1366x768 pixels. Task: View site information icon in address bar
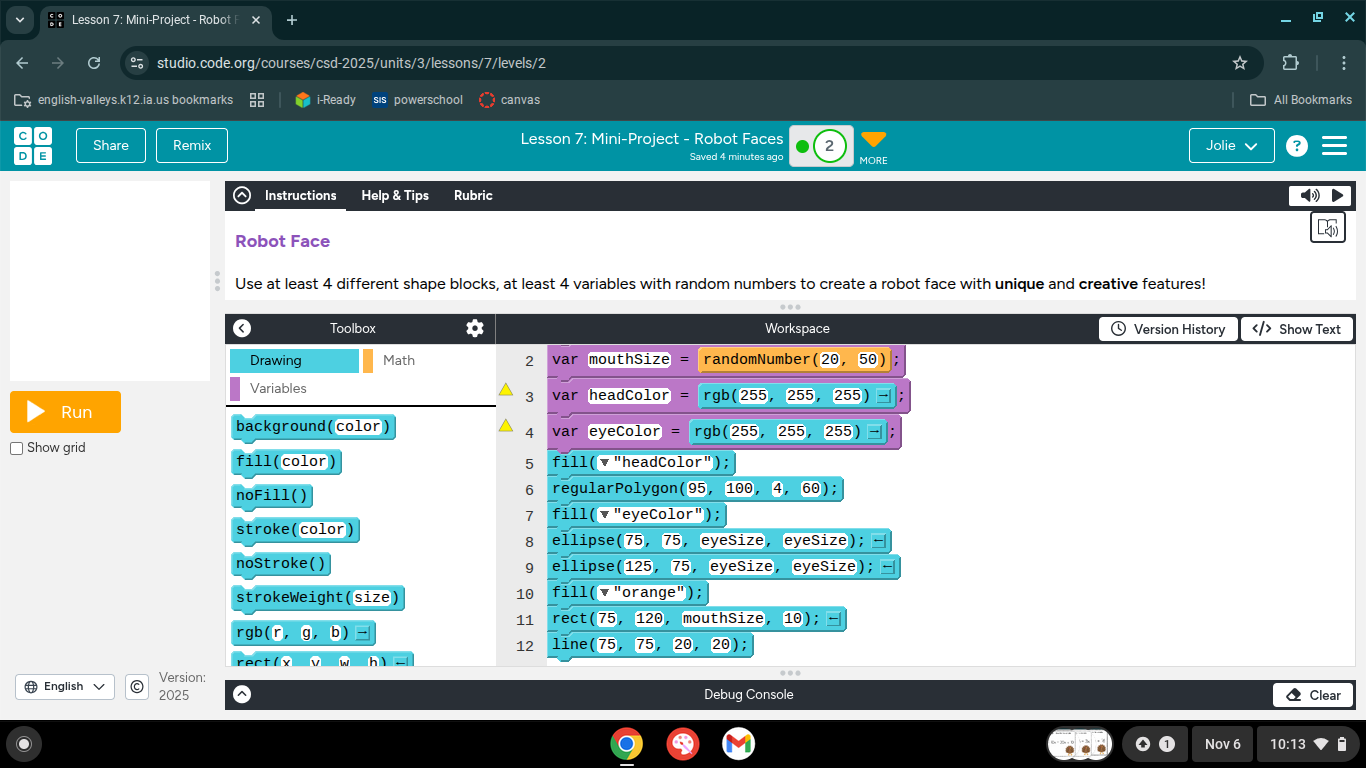[137, 63]
